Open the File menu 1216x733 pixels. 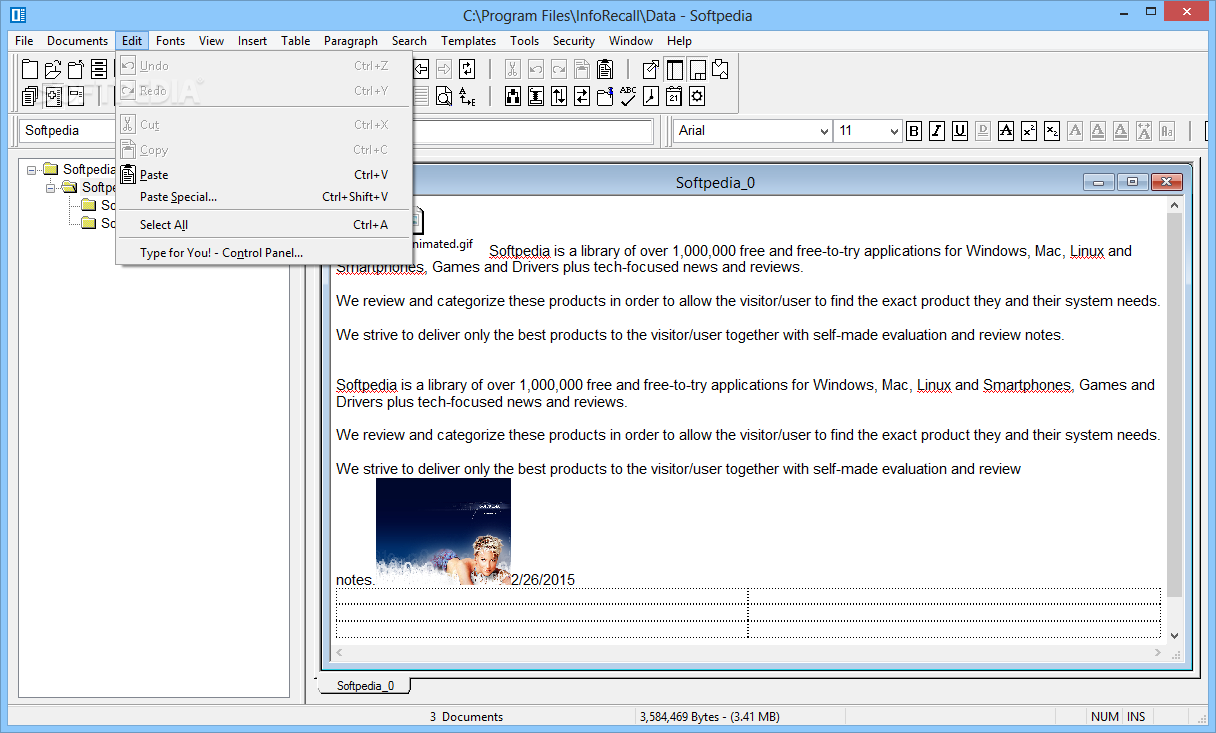tap(24, 41)
